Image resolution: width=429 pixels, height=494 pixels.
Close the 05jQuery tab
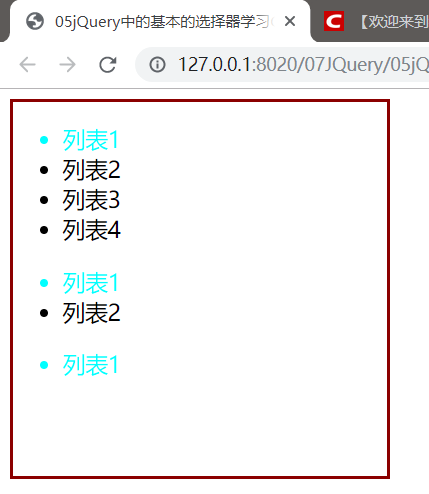[290, 21]
